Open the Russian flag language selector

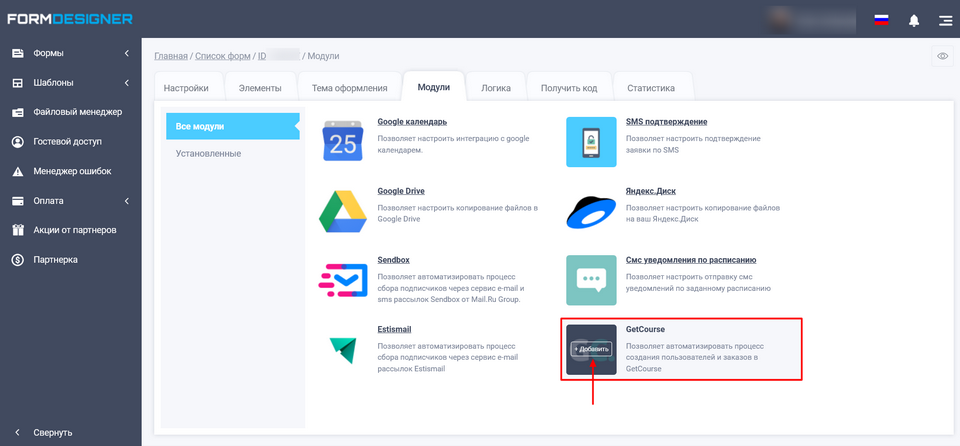tap(881, 20)
